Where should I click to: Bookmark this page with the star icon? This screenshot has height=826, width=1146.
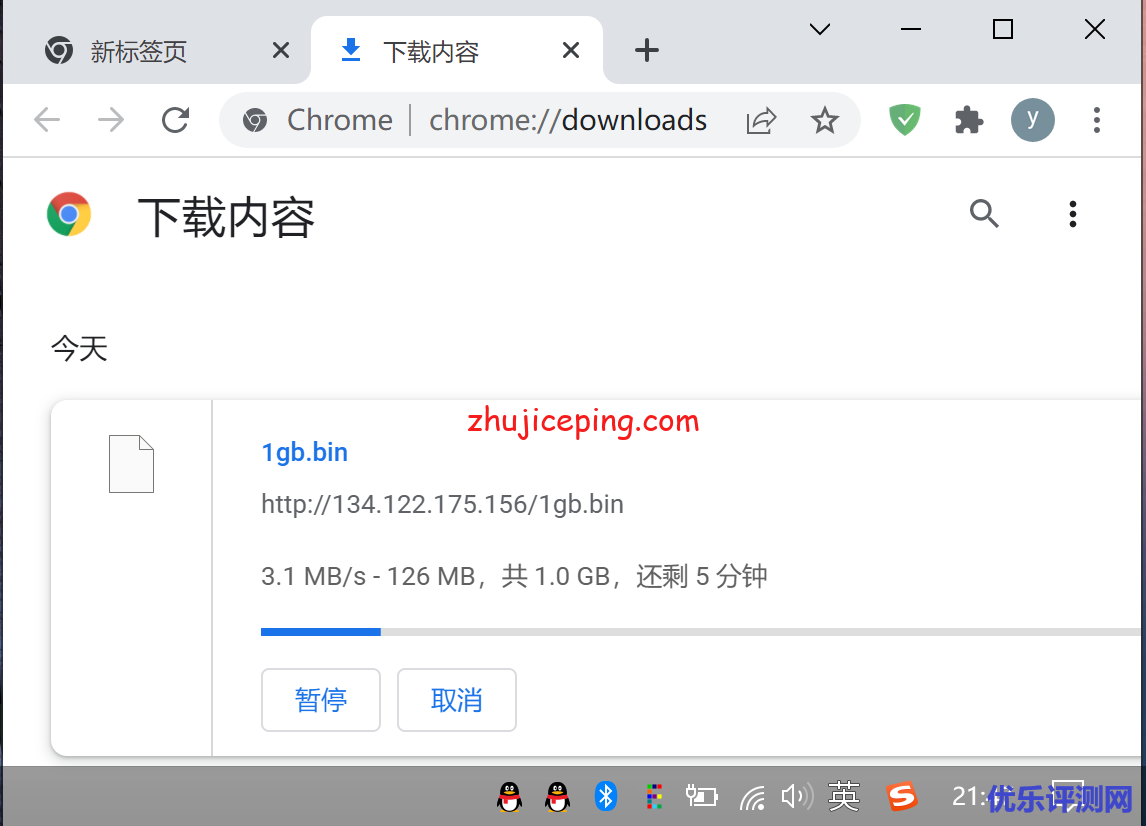coord(824,121)
